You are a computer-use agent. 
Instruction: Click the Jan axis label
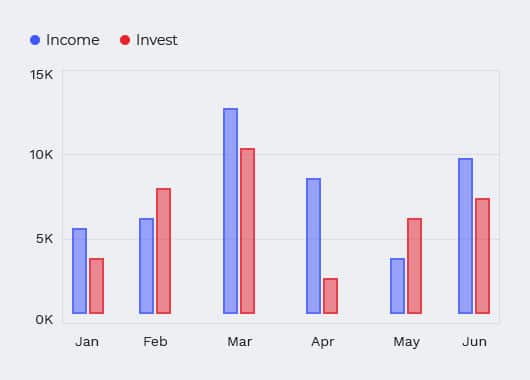click(87, 342)
